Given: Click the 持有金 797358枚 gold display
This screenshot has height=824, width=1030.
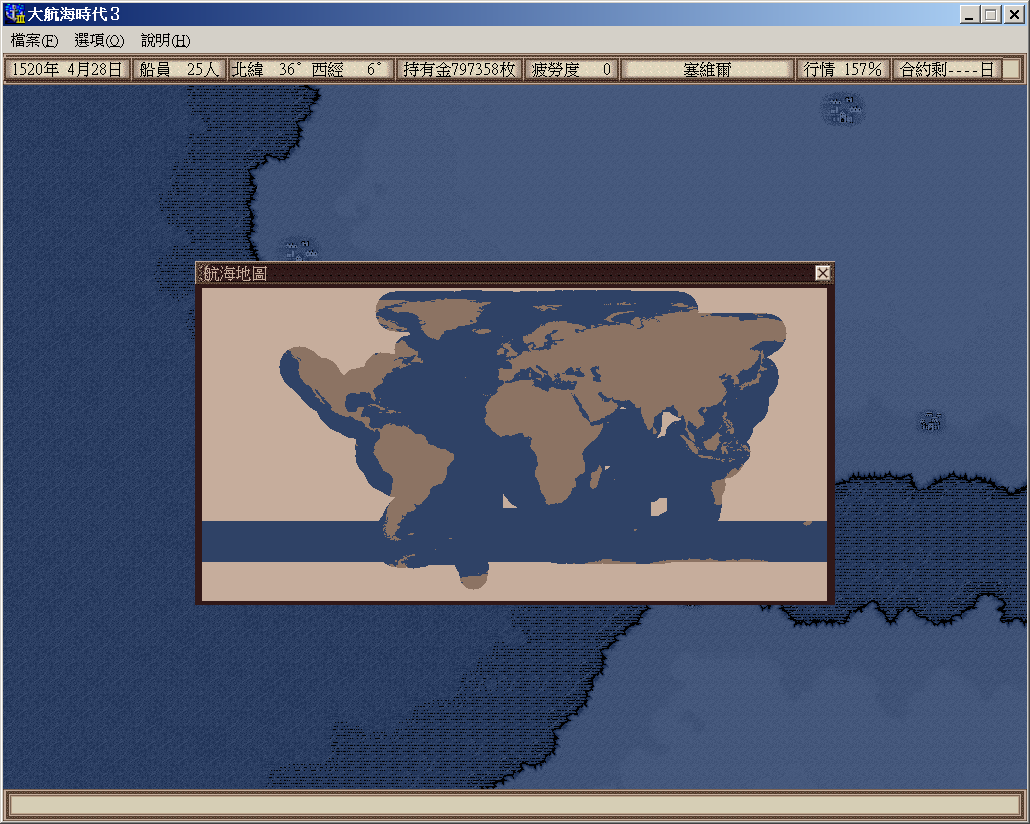Looking at the screenshot, I should coord(459,69).
